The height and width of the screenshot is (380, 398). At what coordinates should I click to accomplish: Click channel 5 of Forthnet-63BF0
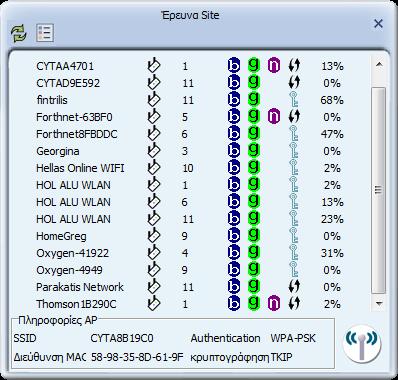[x=185, y=117]
